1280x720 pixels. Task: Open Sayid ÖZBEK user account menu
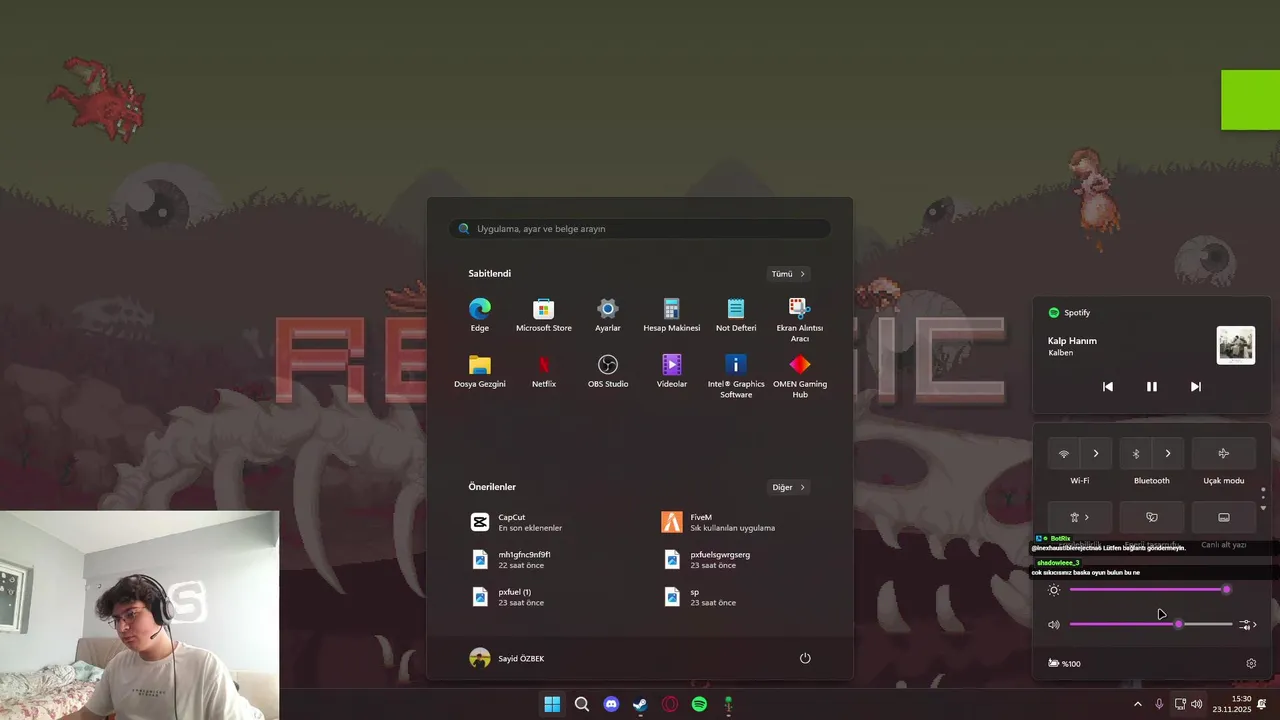[x=507, y=658]
